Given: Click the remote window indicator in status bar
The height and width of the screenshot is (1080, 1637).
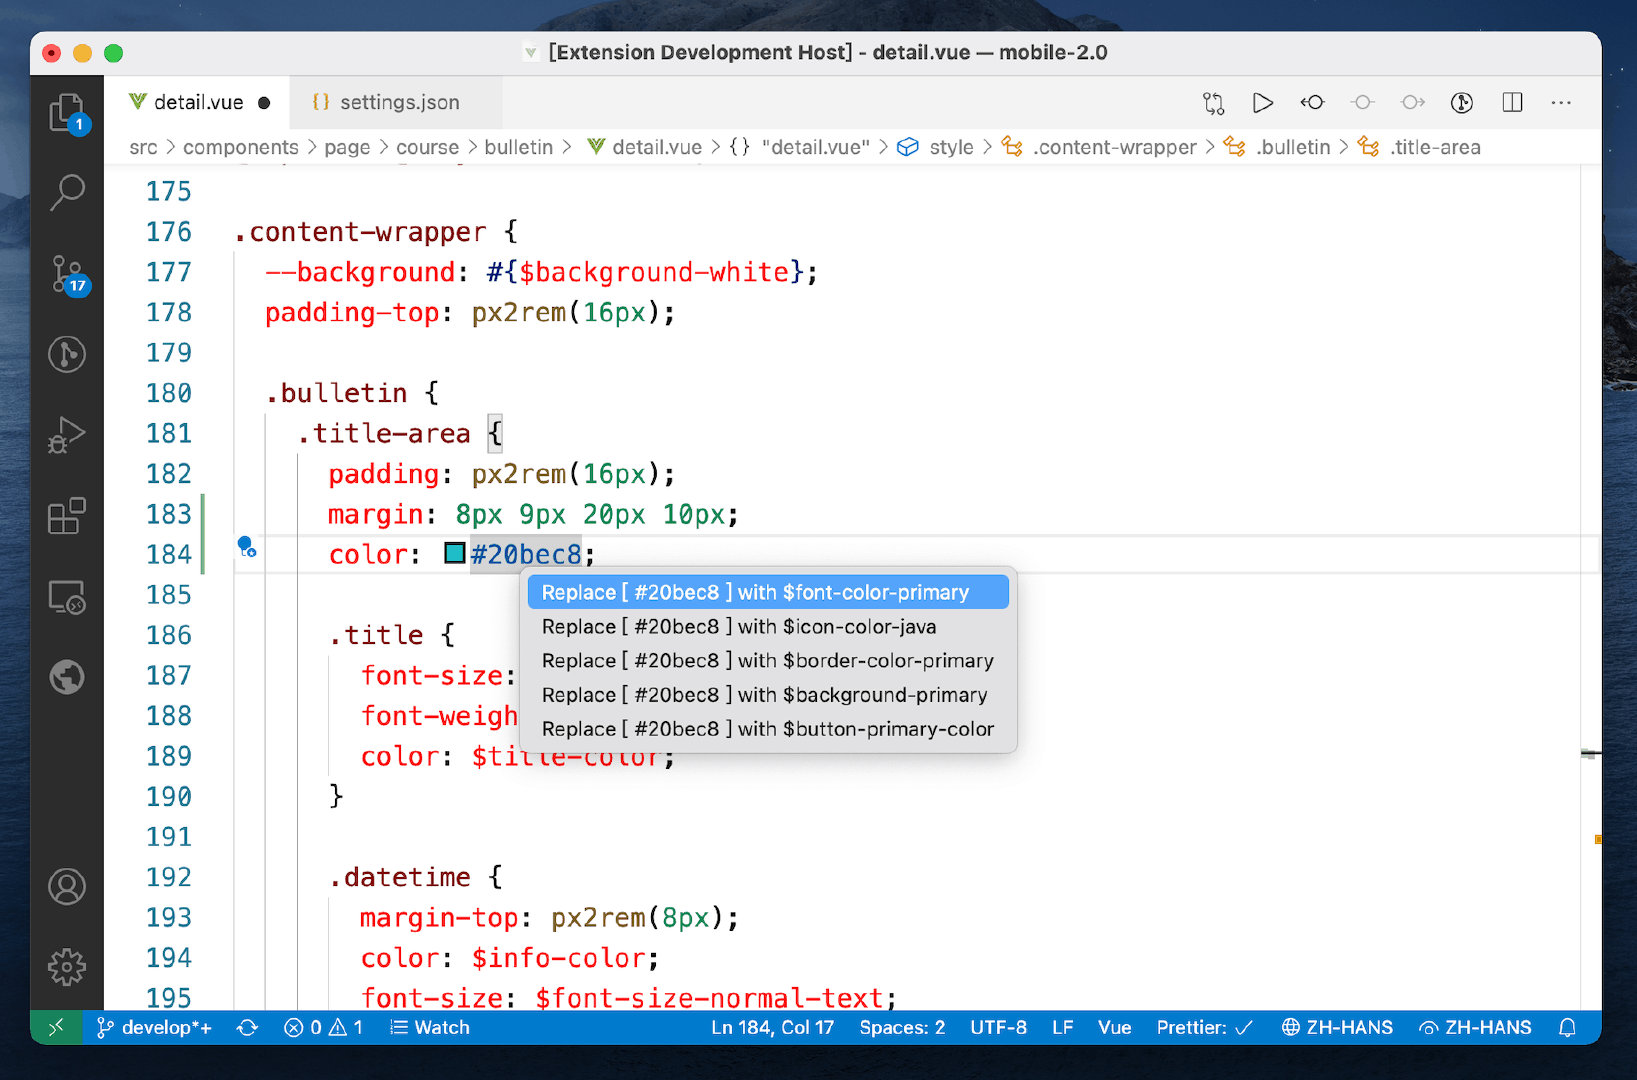Looking at the screenshot, I should pos(56,1027).
